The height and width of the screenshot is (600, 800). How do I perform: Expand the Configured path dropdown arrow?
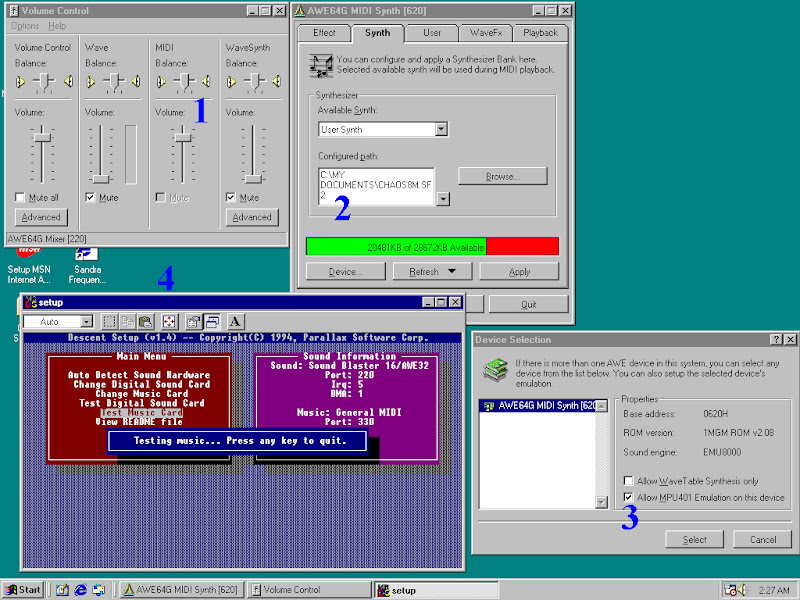coord(443,198)
